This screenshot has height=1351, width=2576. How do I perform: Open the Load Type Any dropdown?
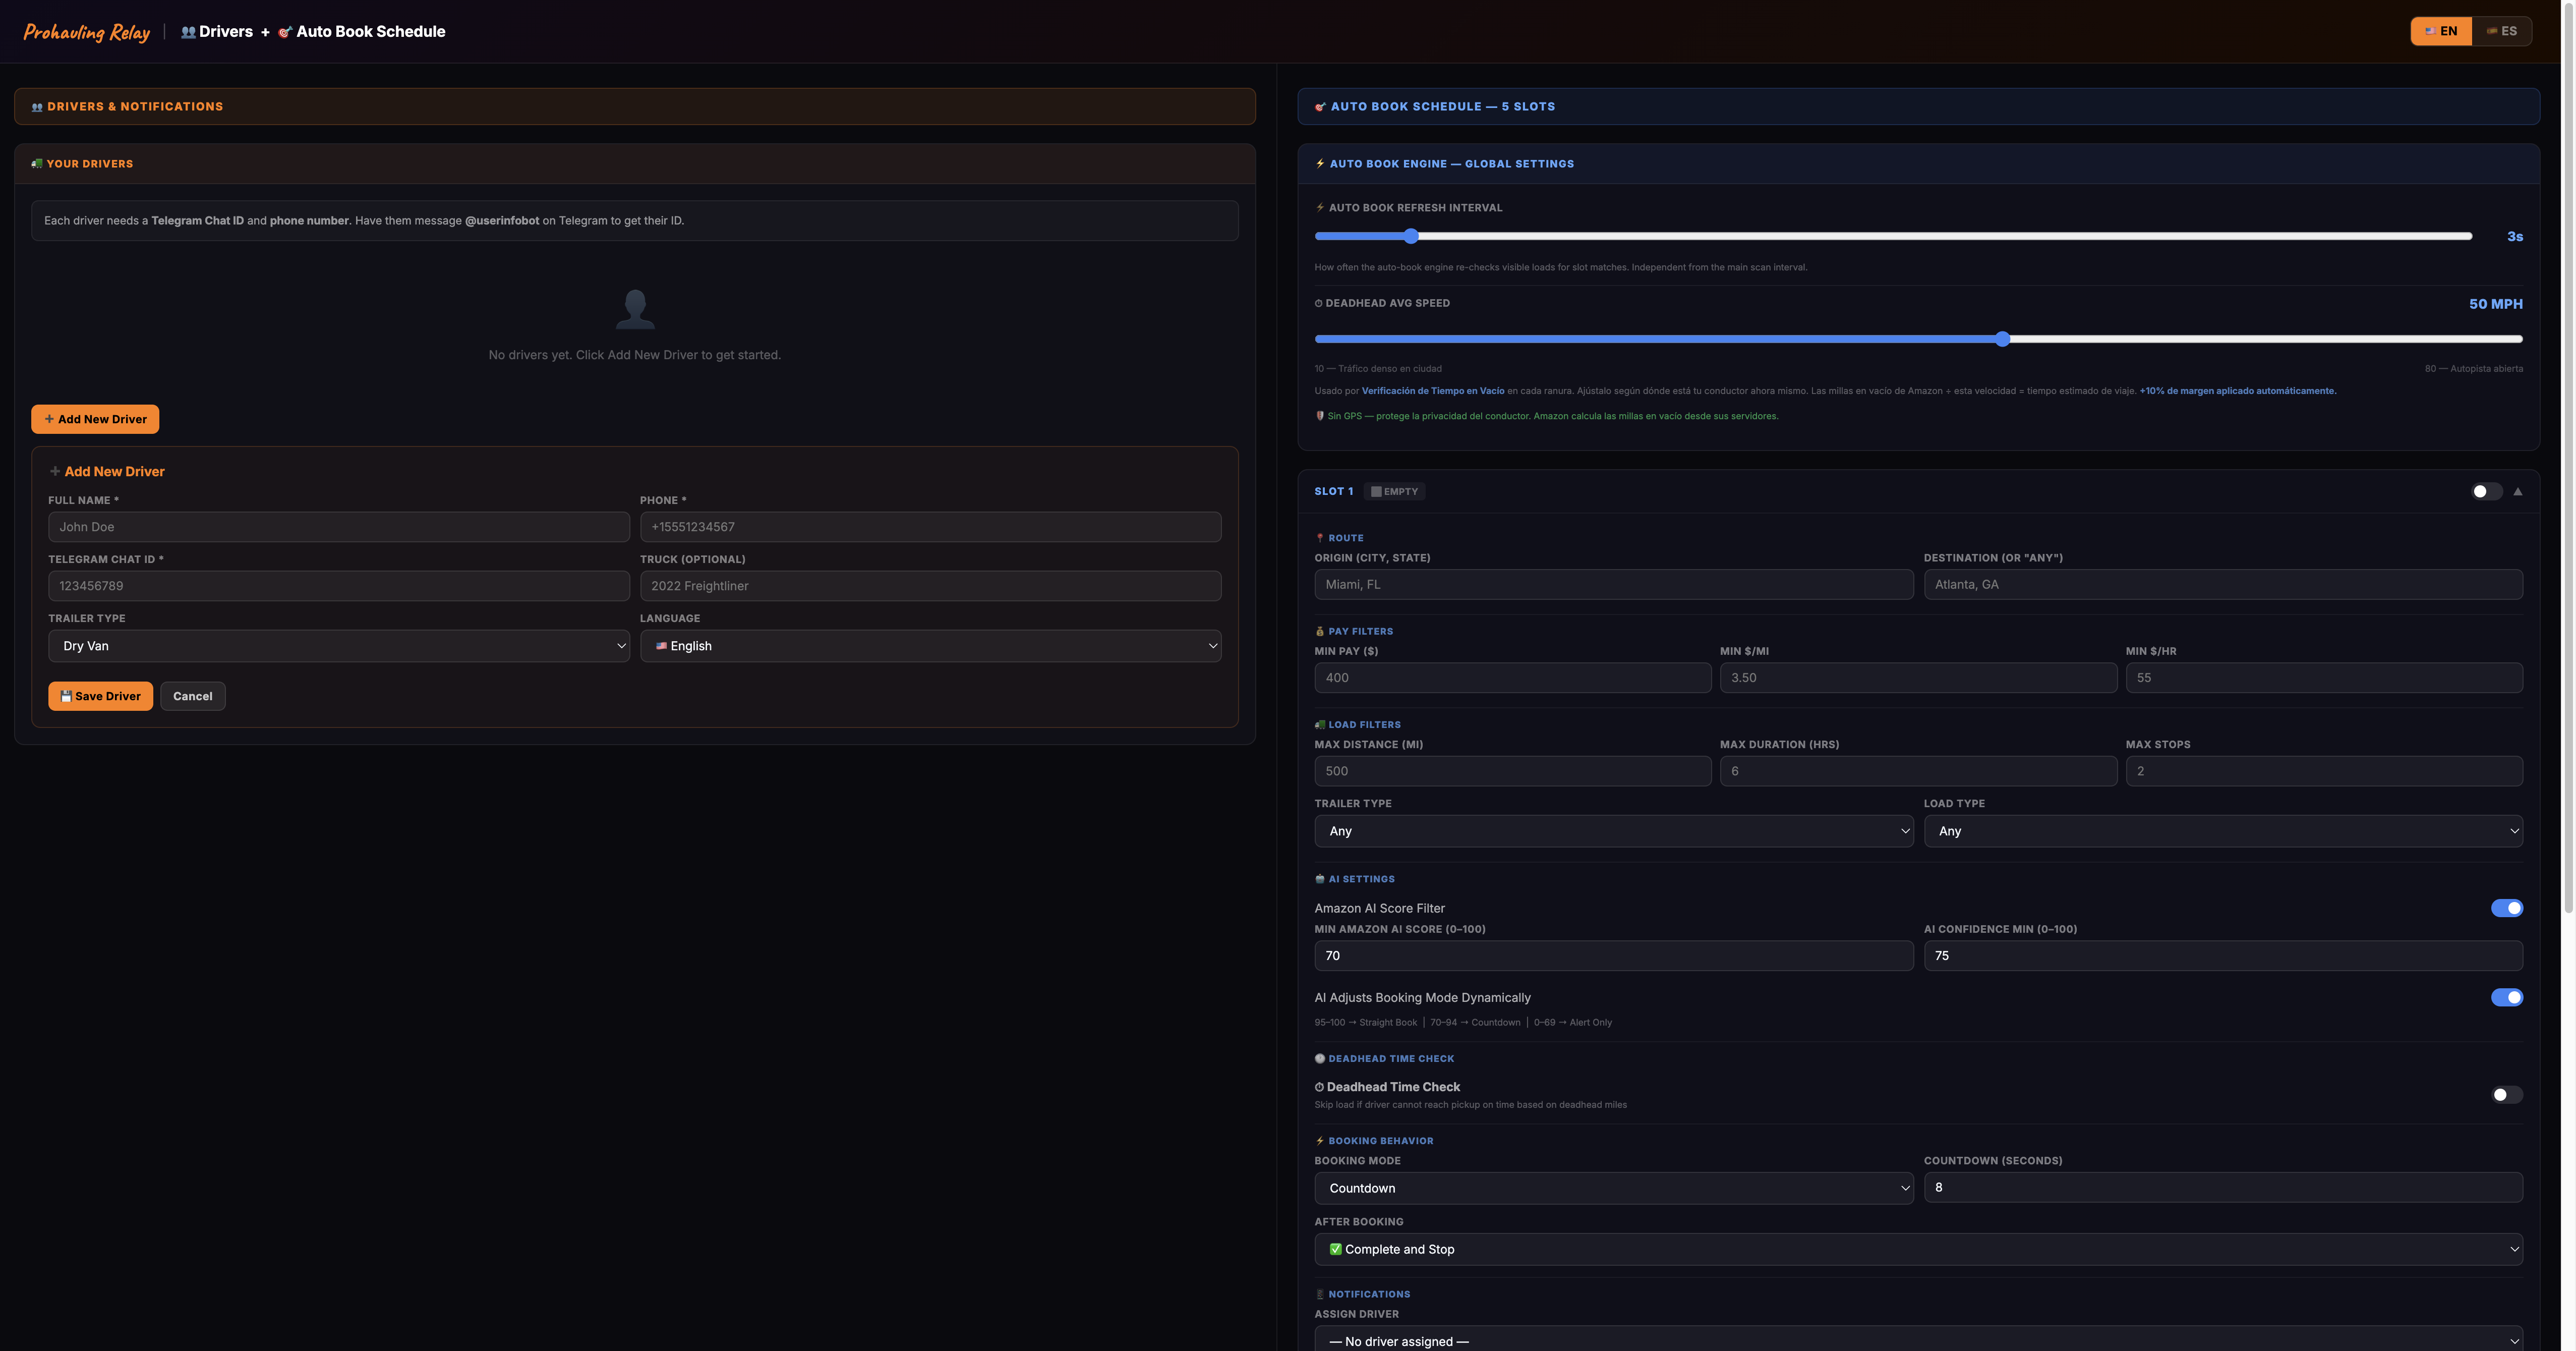point(2223,831)
